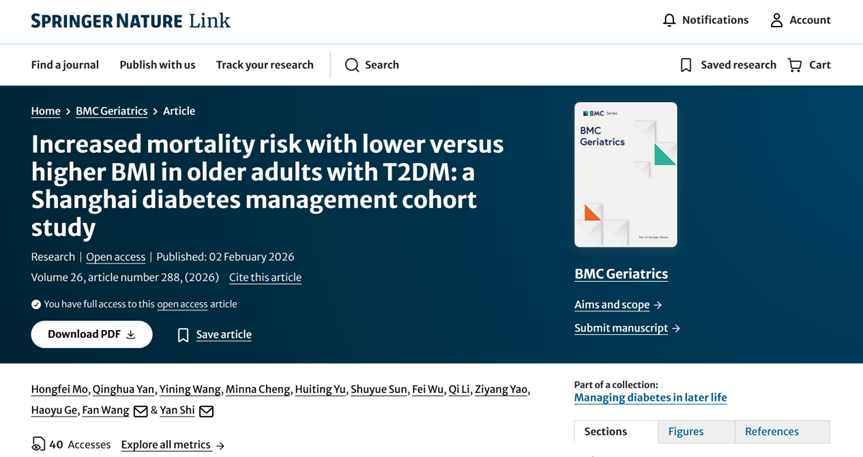Open Saved research bookmark icon
The width and height of the screenshot is (863, 457).
pos(686,65)
